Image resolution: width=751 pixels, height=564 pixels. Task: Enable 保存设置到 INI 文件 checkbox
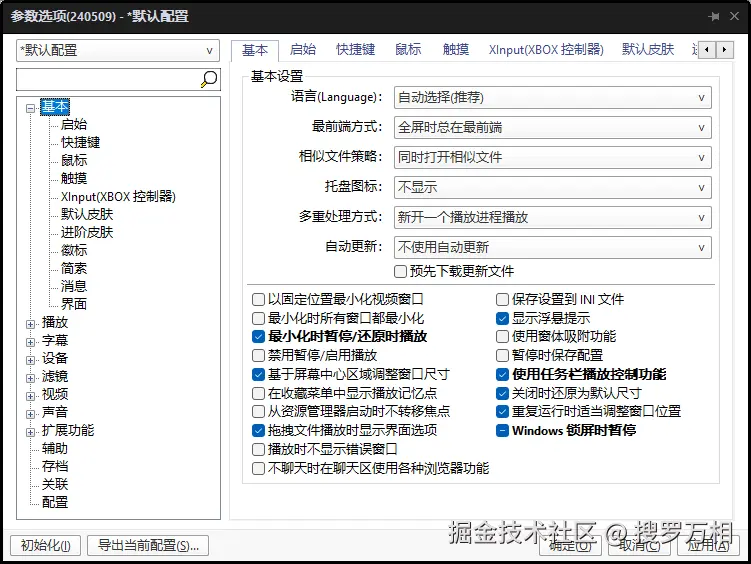coord(502,300)
